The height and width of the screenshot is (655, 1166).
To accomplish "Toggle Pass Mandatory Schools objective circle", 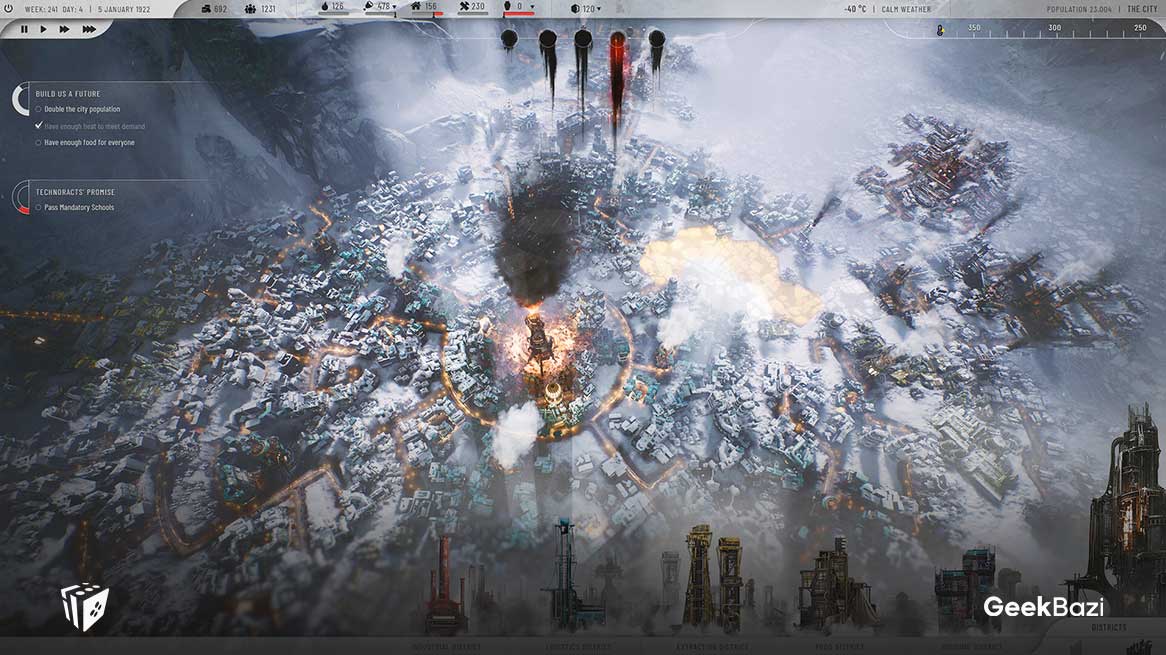I will tap(39, 207).
